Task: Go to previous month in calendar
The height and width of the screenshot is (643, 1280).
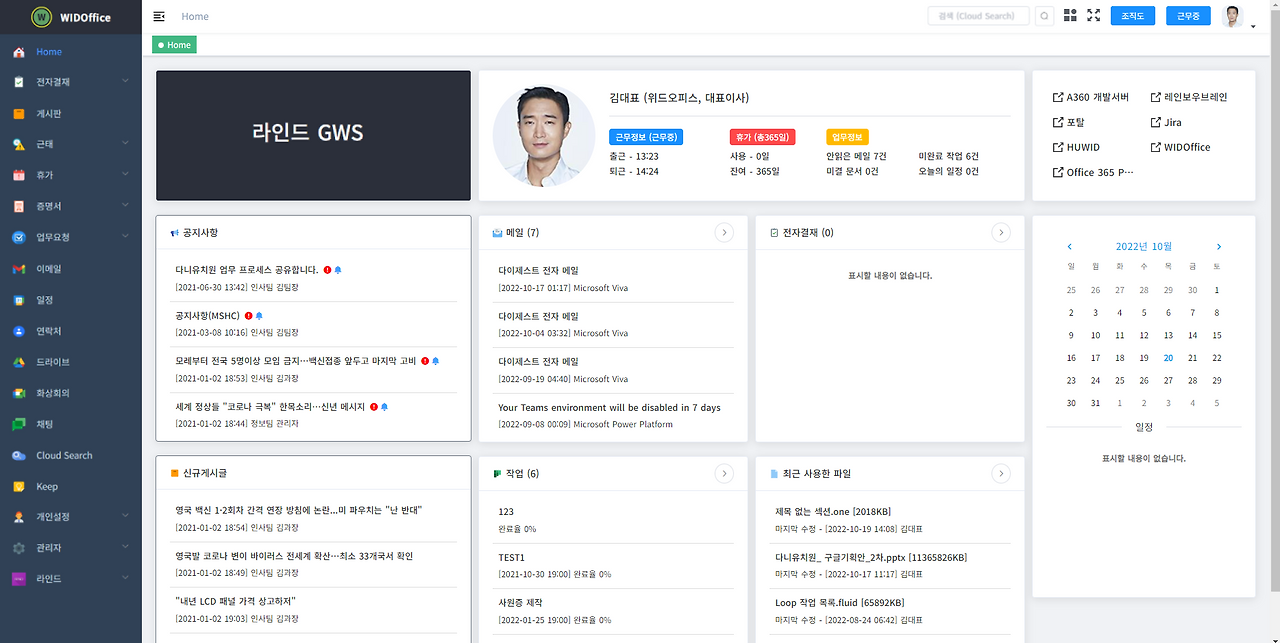Action: (1070, 246)
